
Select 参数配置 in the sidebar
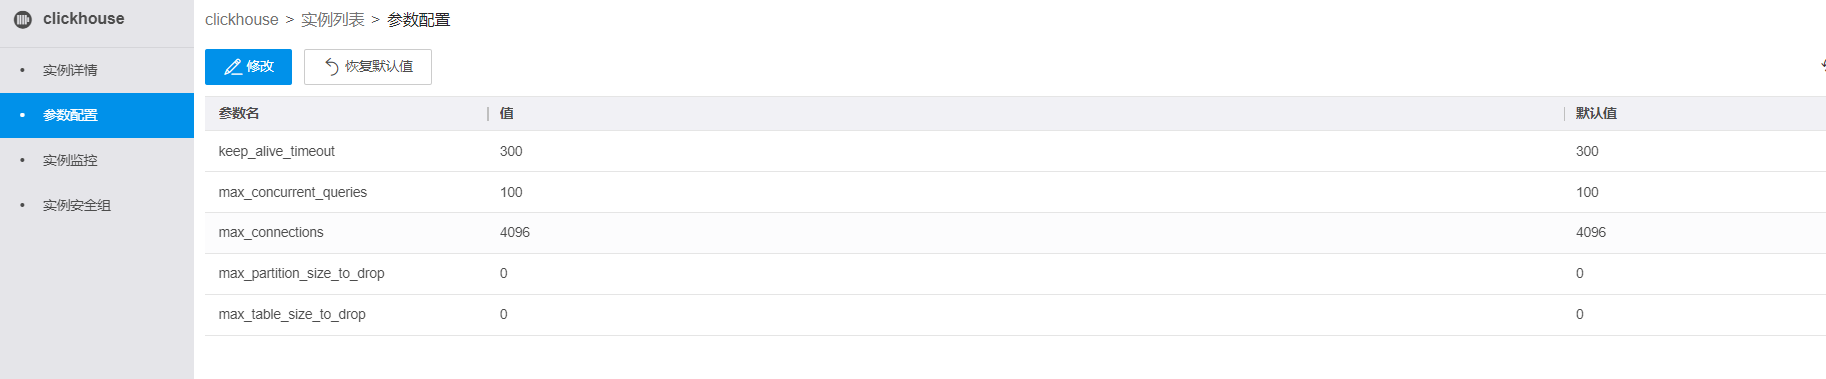(97, 115)
